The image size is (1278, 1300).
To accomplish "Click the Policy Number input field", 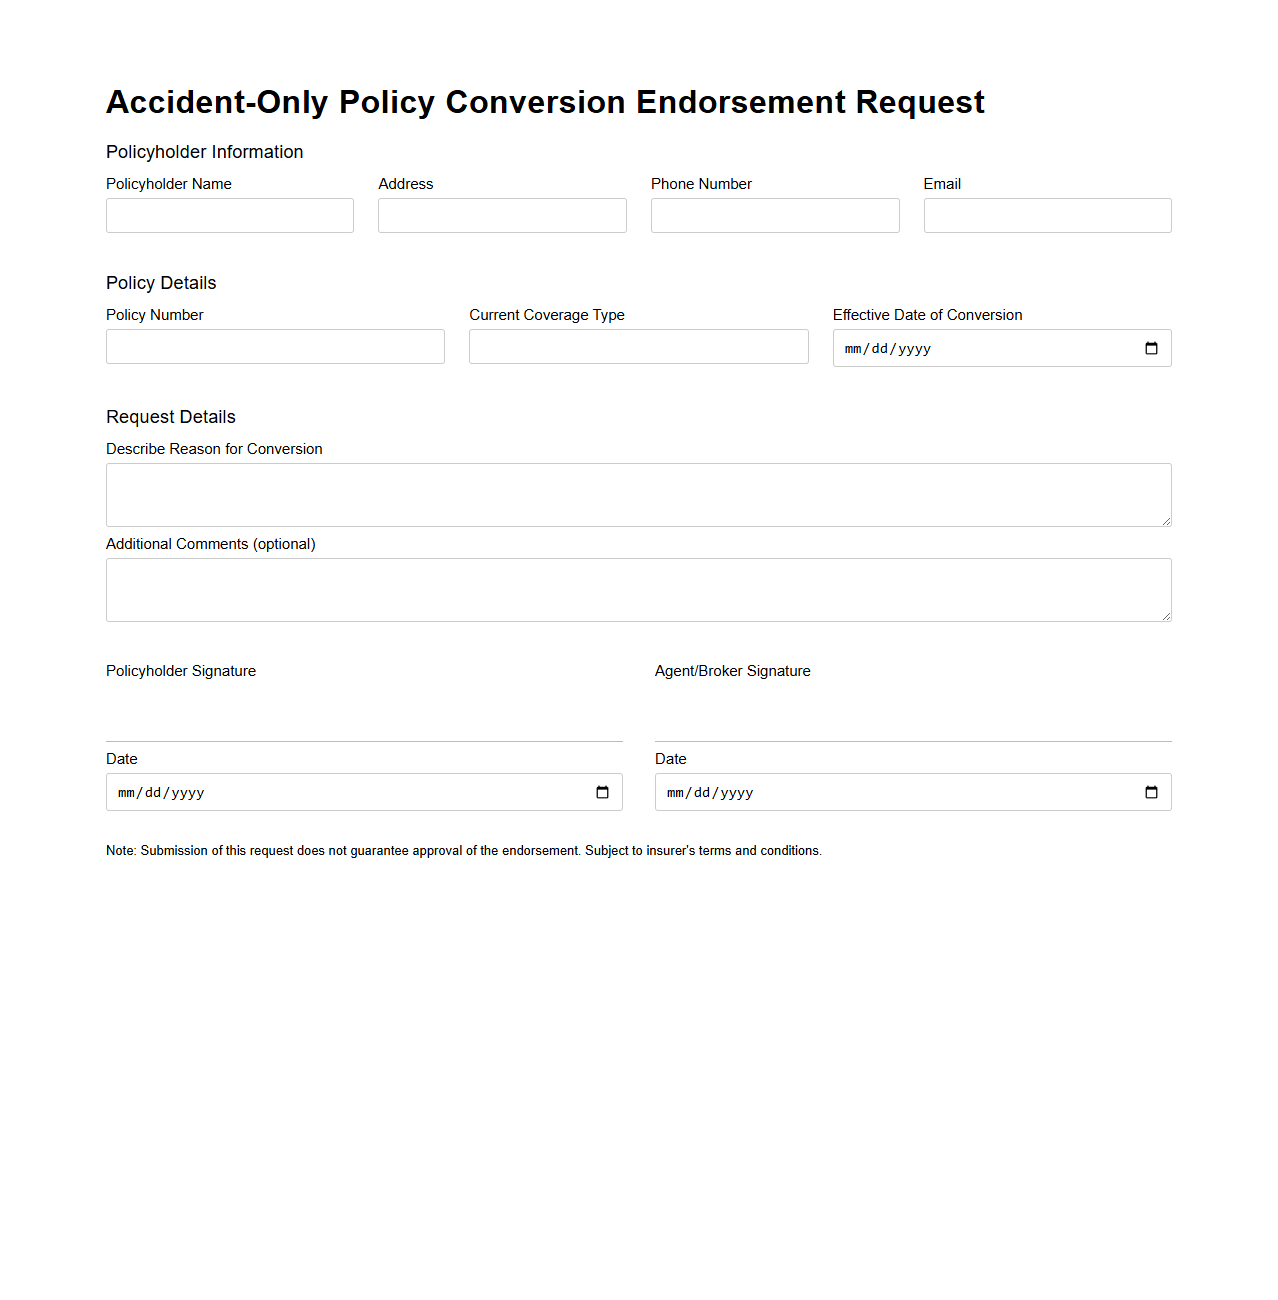I will (275, 346).
